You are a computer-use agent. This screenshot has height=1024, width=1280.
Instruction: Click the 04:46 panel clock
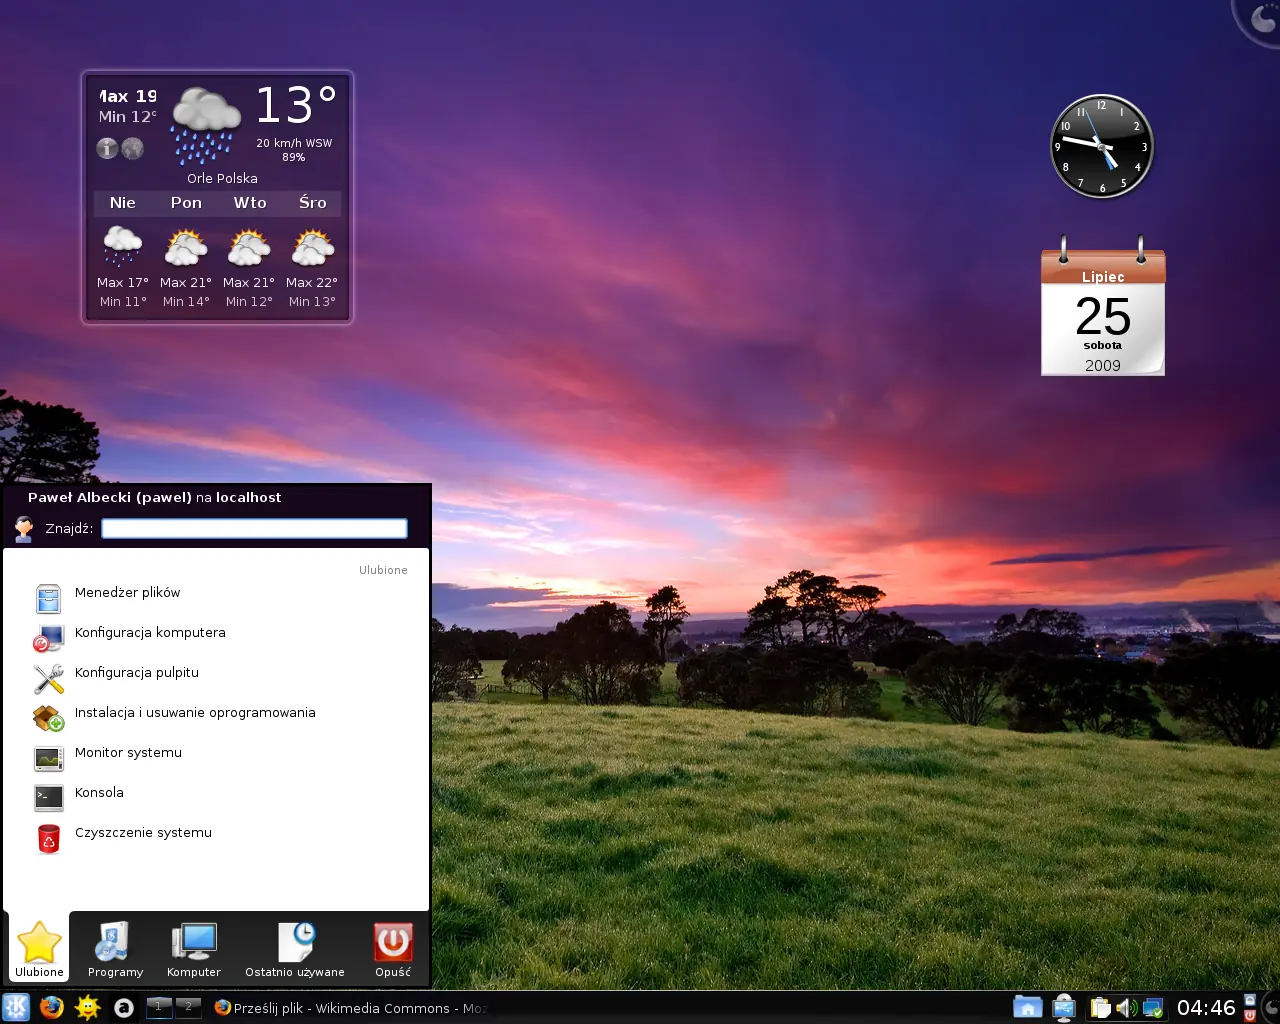1206,1007
